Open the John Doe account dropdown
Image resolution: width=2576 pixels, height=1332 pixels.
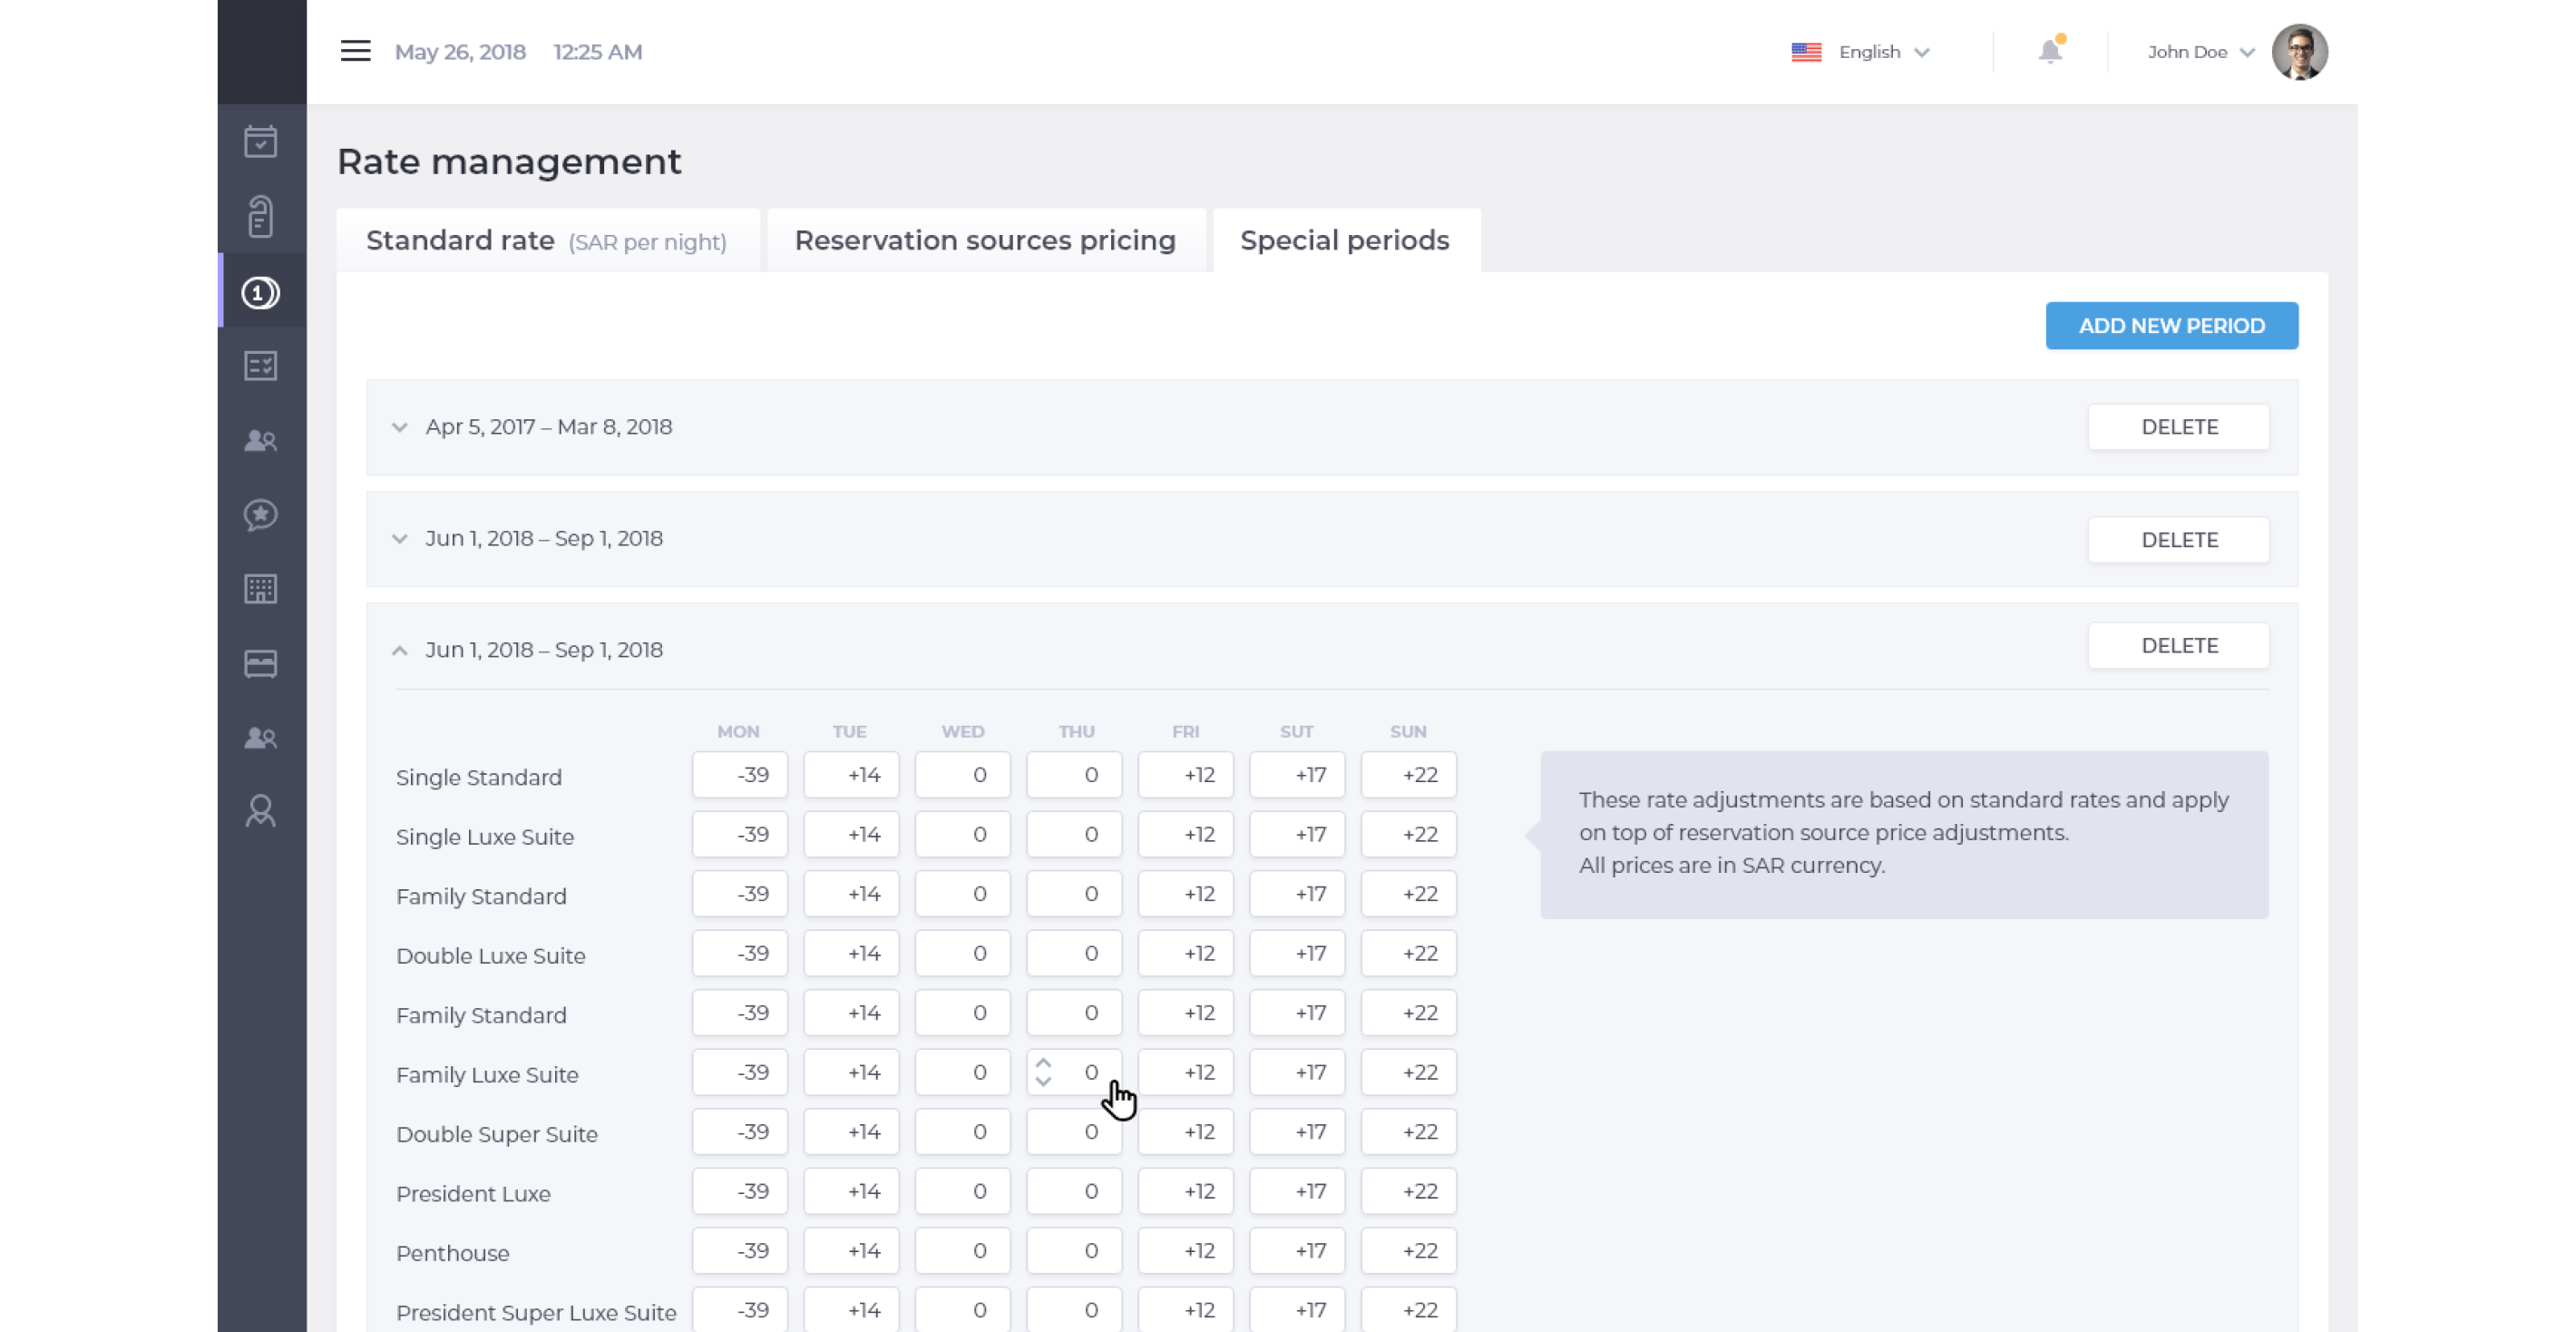[2201, 52]
